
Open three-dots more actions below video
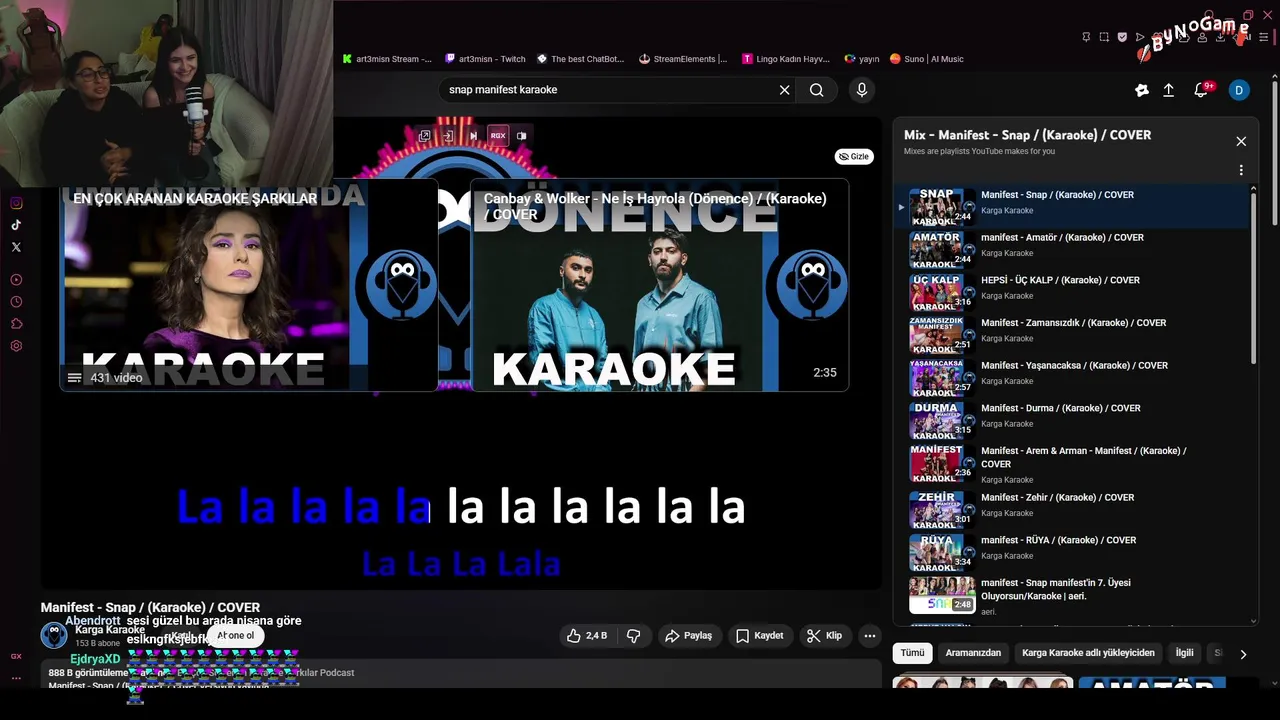pyautogui.click(x=870, y=636)
